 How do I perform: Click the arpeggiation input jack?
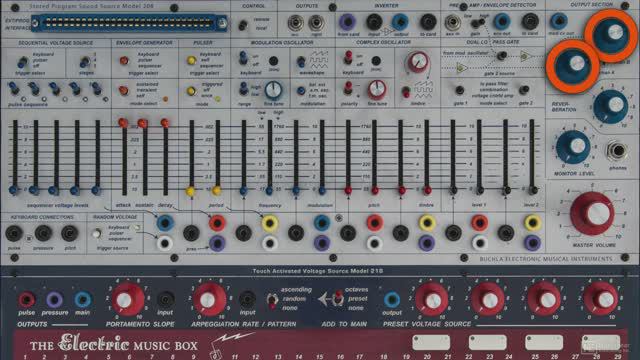pyautogui.click(x=247, y=300)
